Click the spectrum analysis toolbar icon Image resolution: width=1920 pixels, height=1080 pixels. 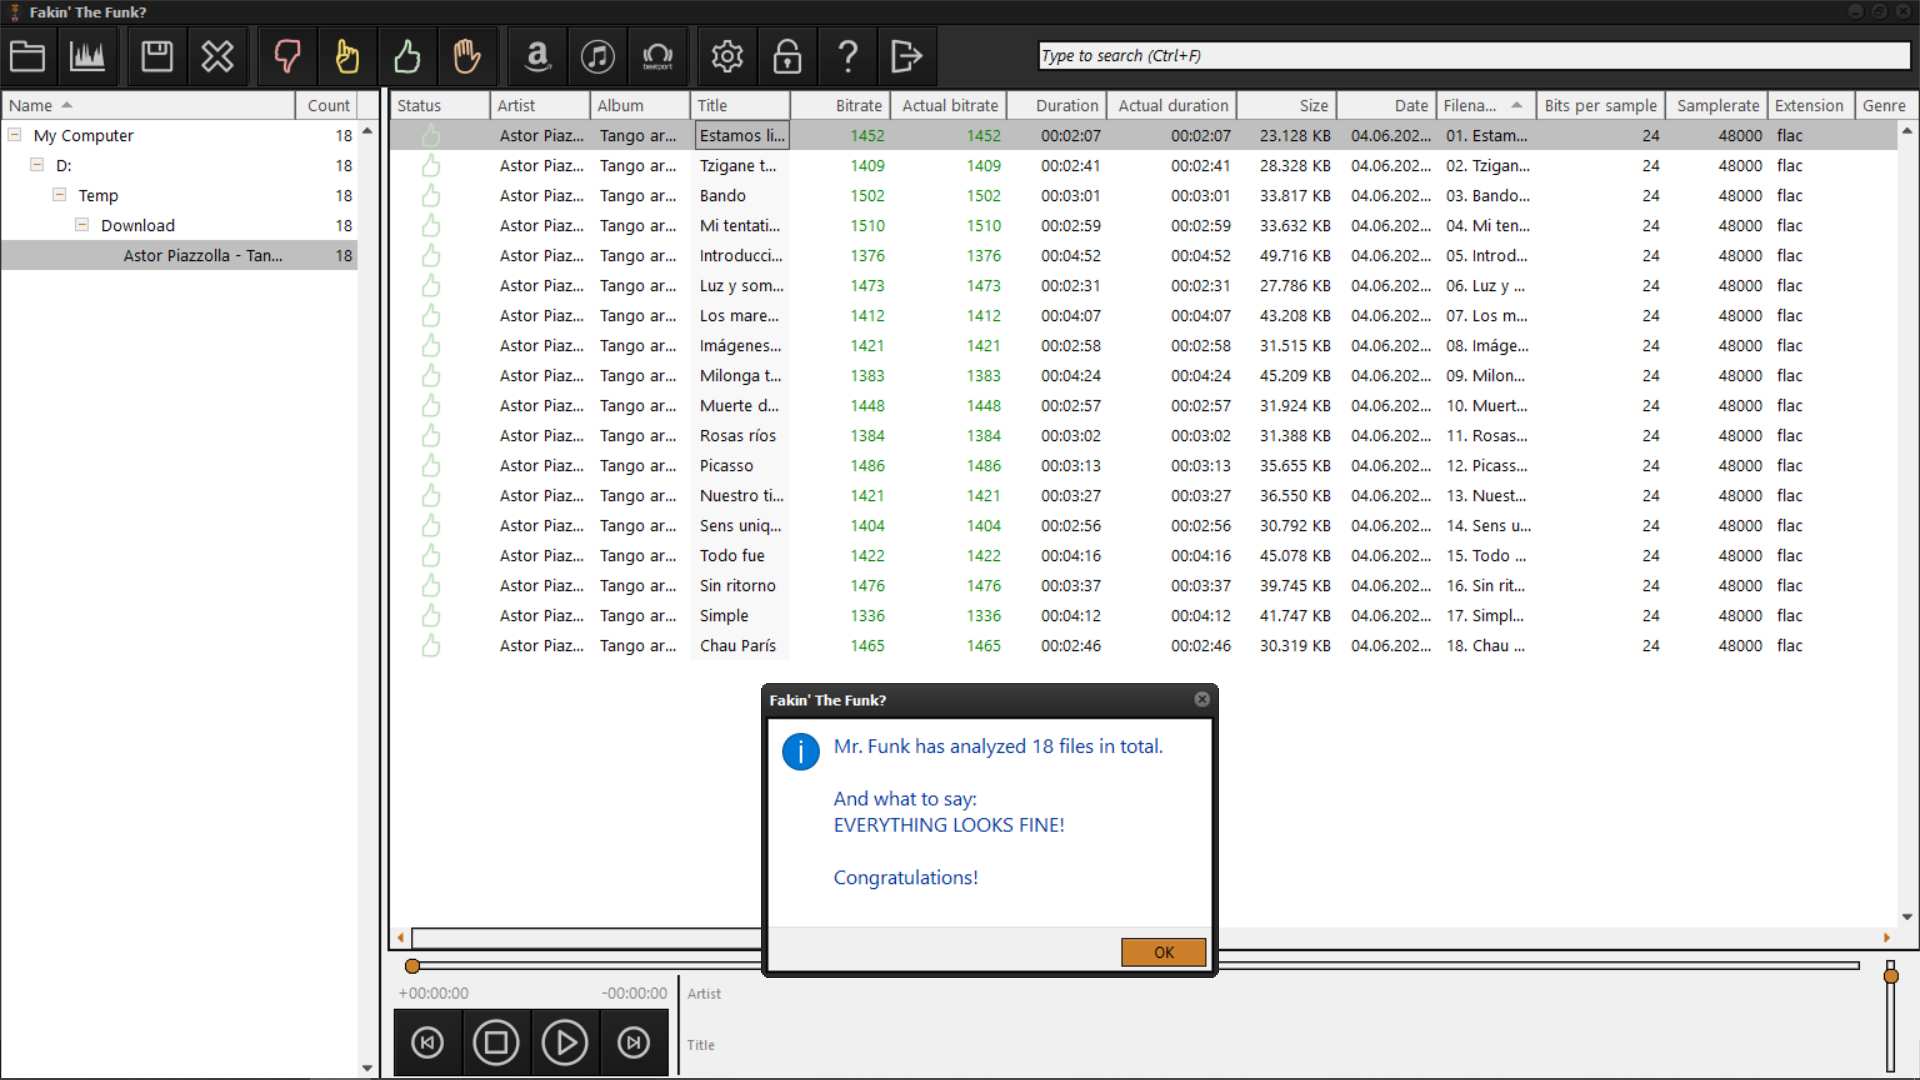(87, 56)
